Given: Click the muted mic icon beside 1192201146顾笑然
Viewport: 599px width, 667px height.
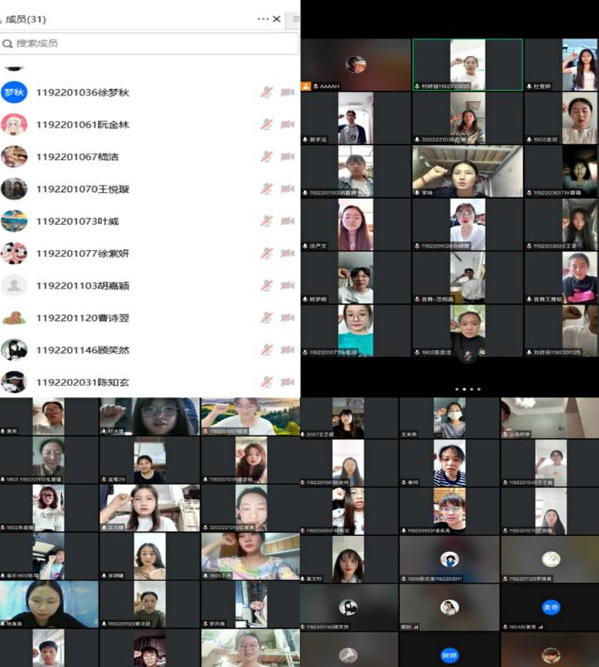Looking at the screenshot, I should tap(266, 350).
